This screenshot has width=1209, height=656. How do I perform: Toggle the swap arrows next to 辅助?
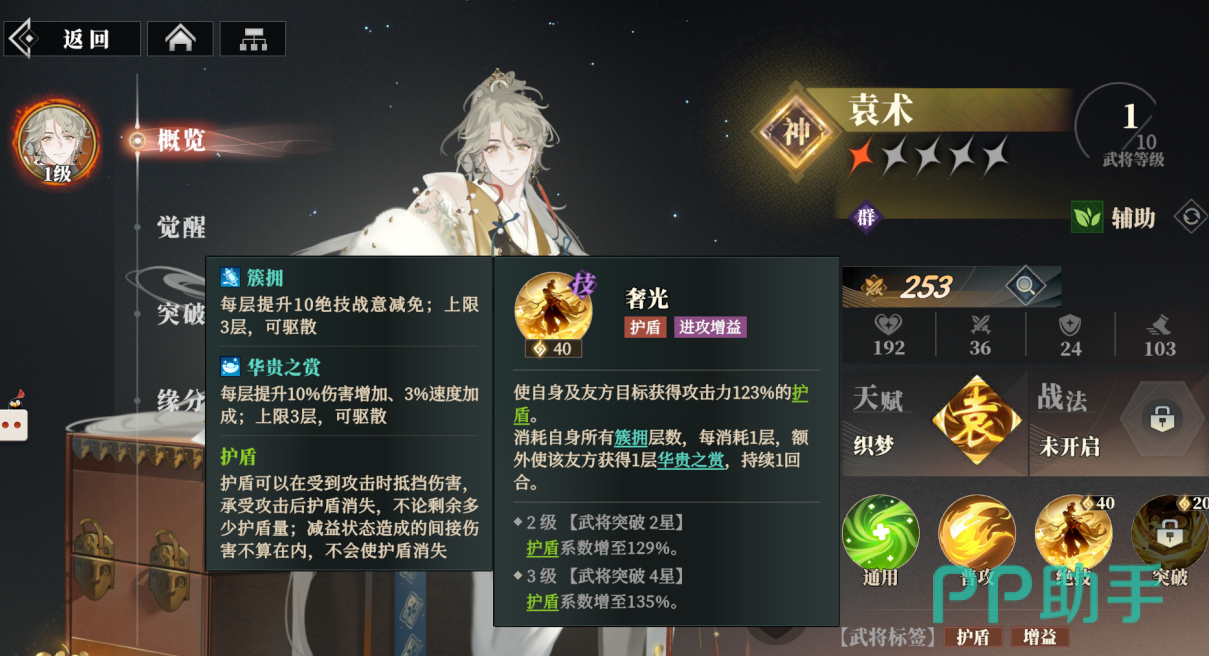(x=1190, y=216)
